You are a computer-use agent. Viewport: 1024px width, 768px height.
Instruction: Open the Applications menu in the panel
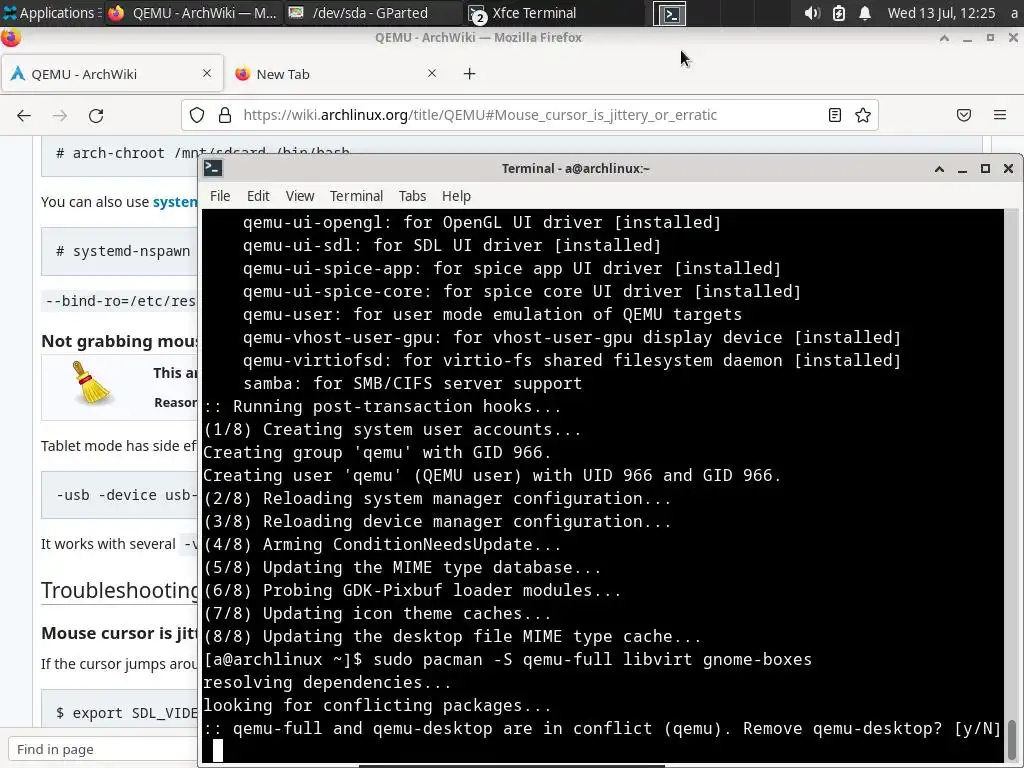point(49,12)
